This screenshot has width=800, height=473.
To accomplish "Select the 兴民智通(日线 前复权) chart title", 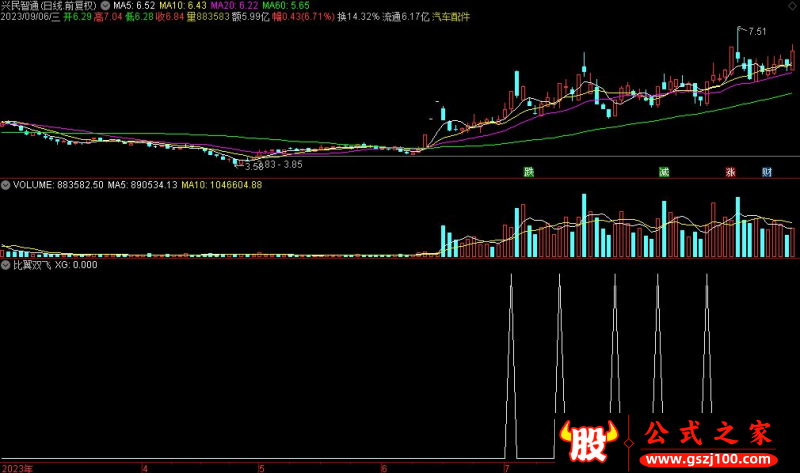I will click(x=48, y=6).
